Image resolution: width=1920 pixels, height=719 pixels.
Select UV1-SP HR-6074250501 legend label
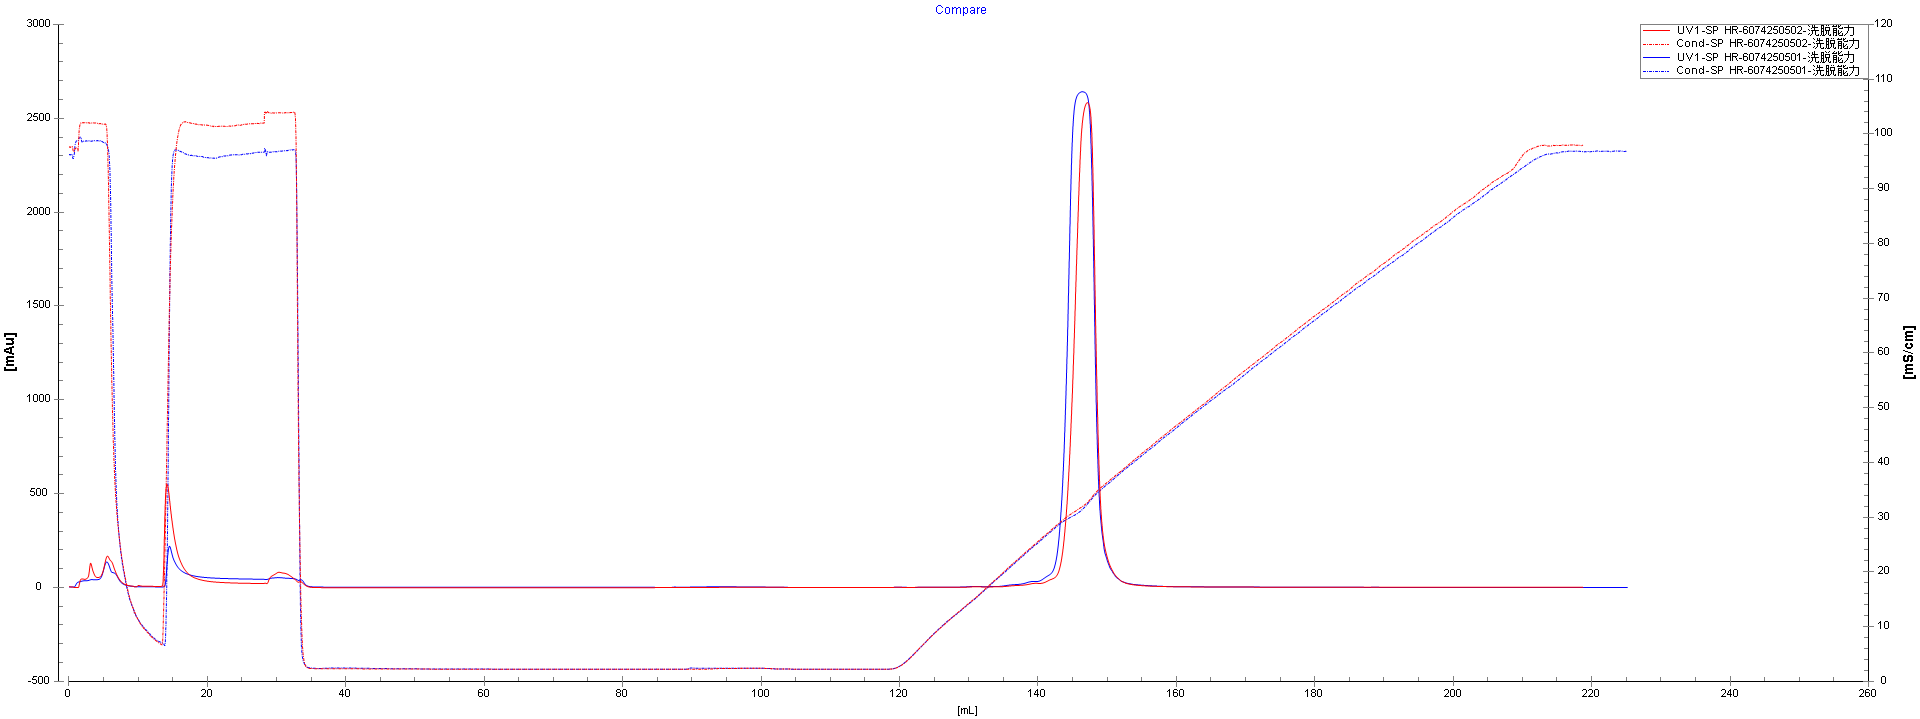tap(1767, 58)
